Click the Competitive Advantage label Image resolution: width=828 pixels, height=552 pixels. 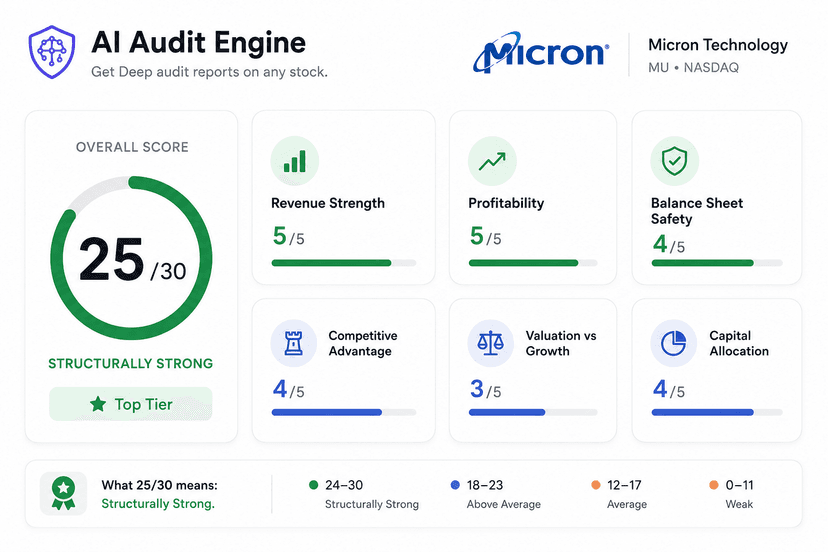363,343
